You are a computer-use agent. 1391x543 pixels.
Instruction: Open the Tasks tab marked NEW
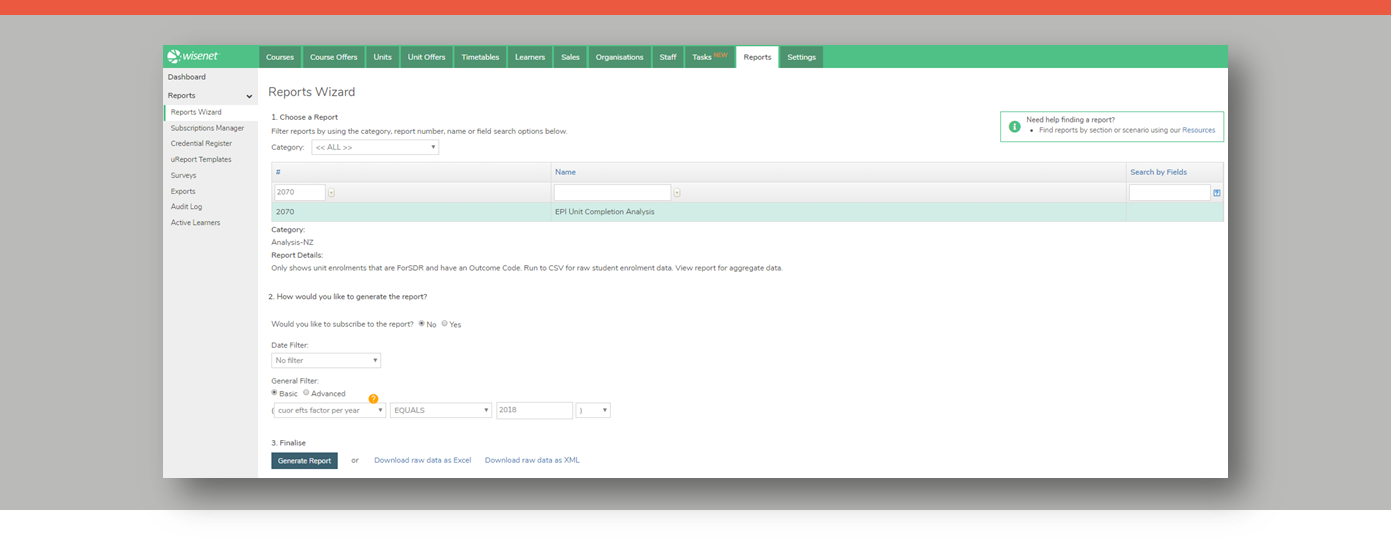point(710,57)
